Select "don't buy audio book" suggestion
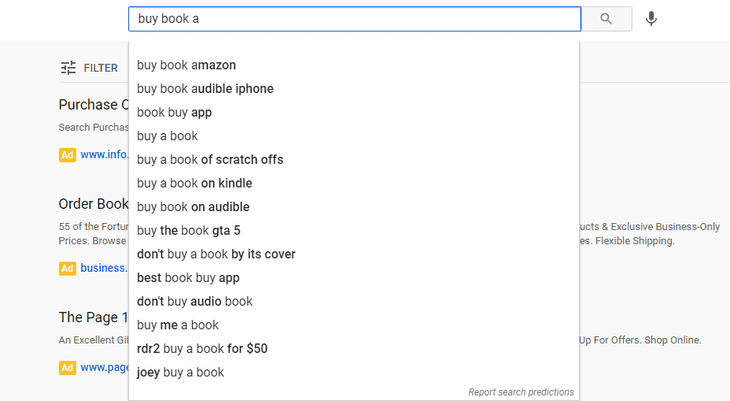730x401 pixels. (194, 301)
